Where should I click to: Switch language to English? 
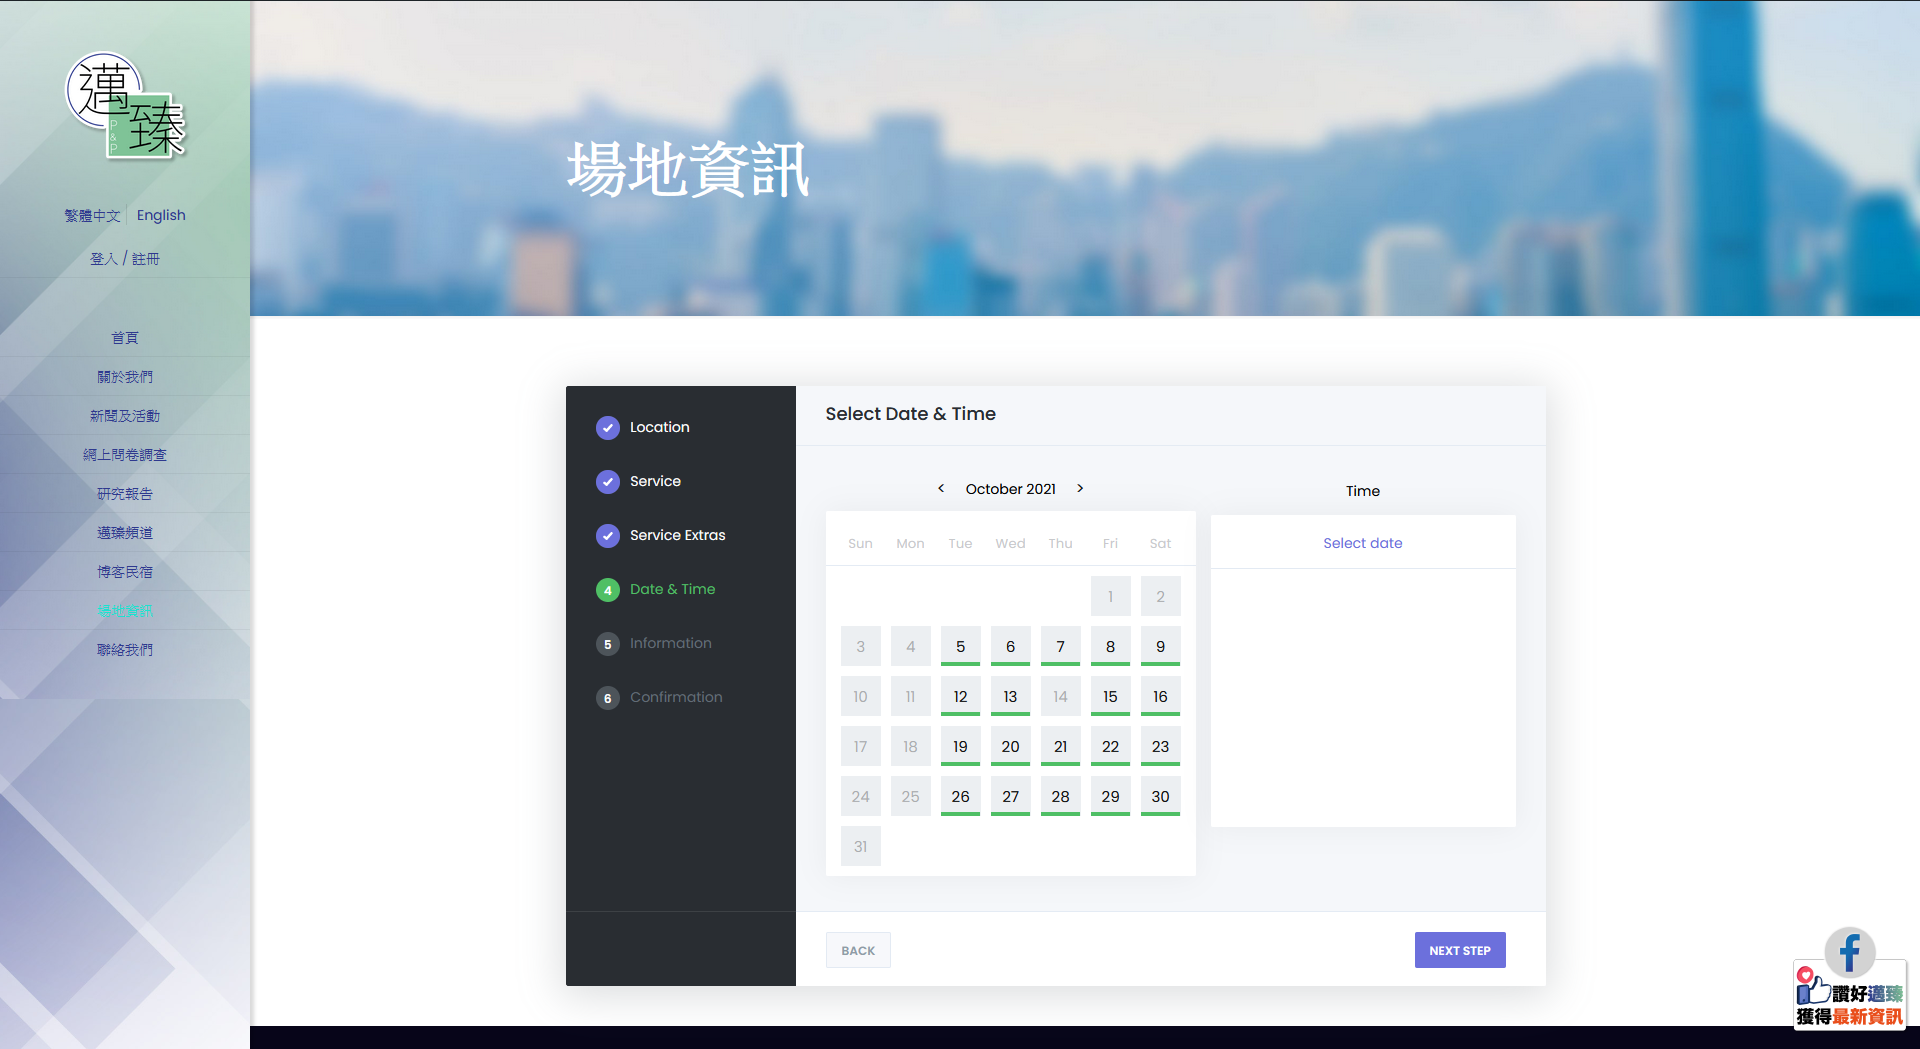(161, 215)
